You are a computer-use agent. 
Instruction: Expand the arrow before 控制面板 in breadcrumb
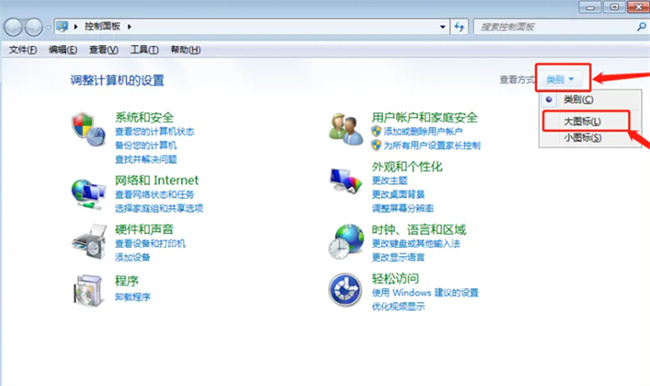click(76, 27)
